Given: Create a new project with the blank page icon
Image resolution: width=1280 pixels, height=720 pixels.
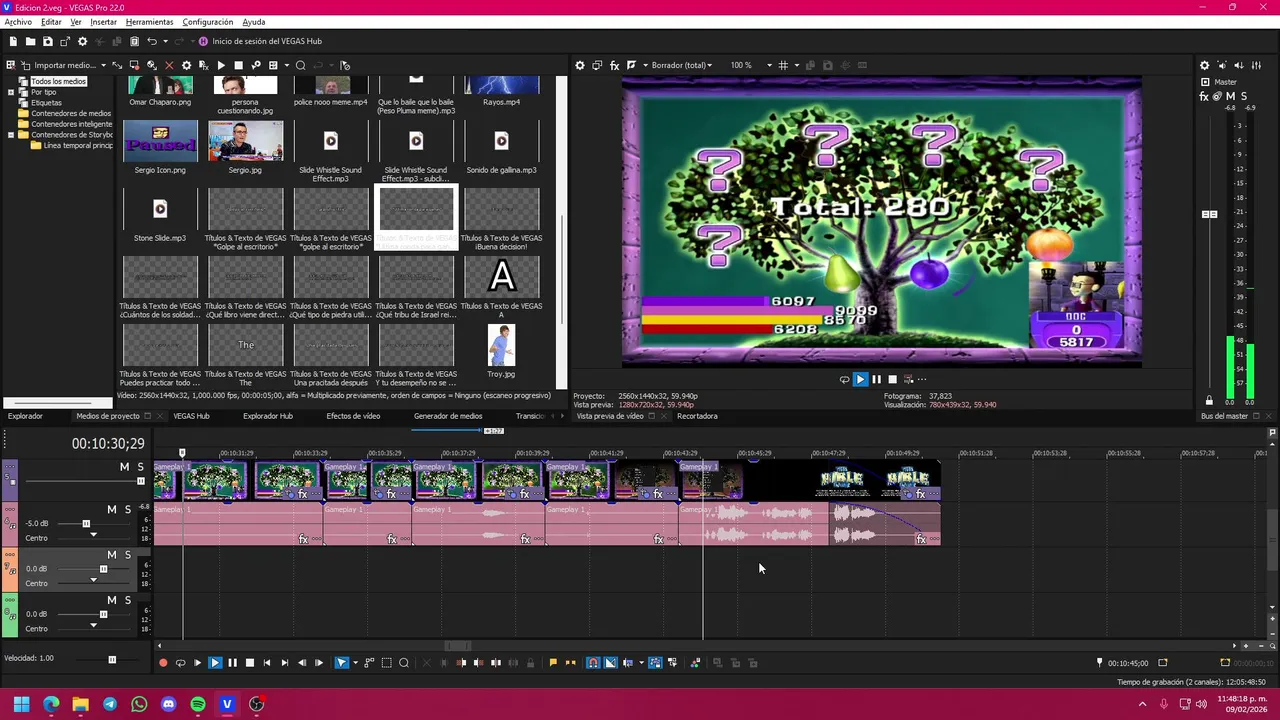Looking at the screenshot, I should pyautogui.click(x=13, y=41).
